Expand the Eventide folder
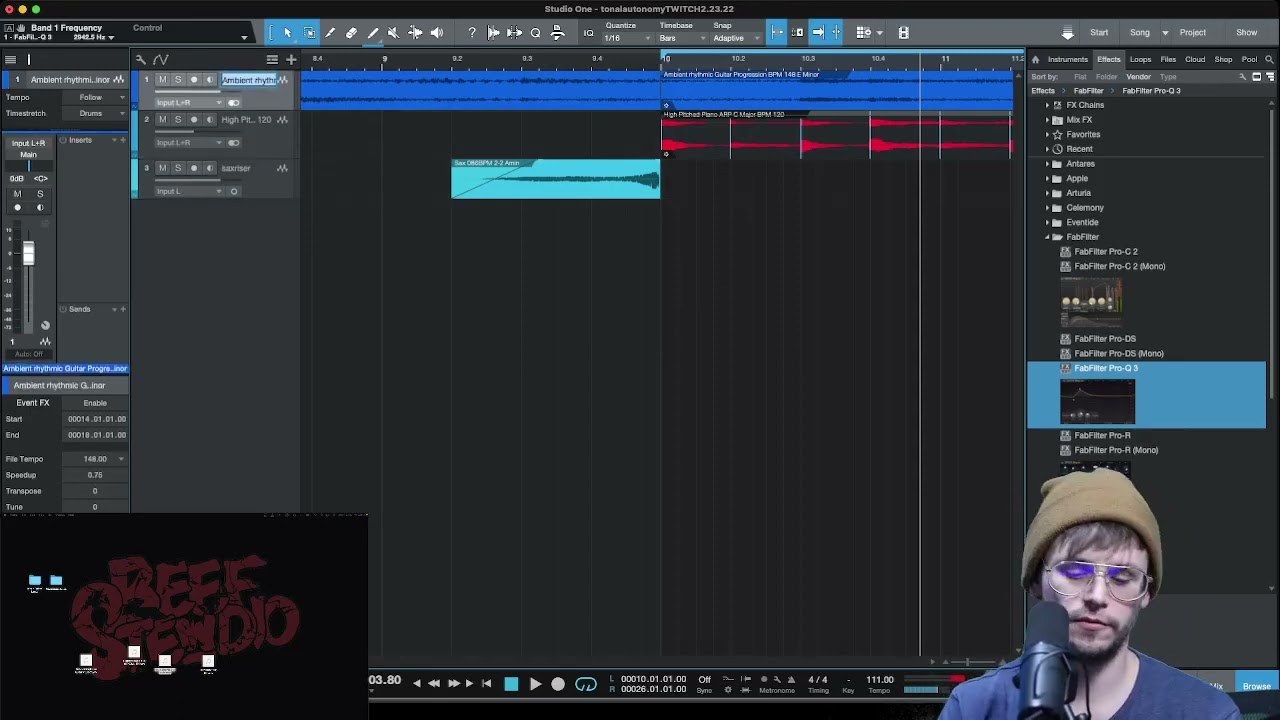This screenshot has height=720, width=1280. (x=1047, y=222)
